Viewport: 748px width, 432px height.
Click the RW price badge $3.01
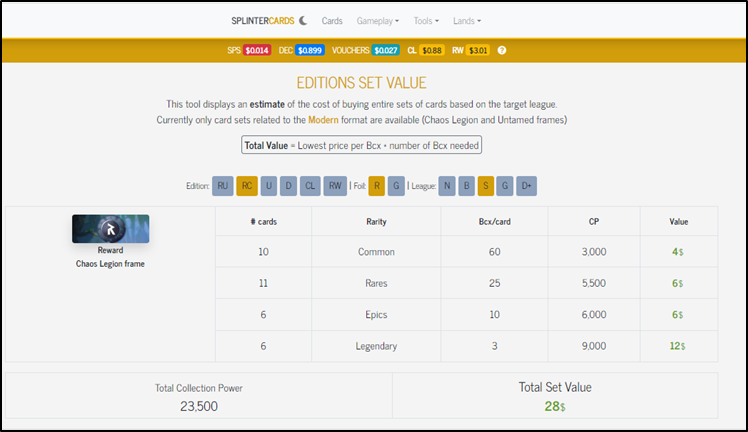478,50
